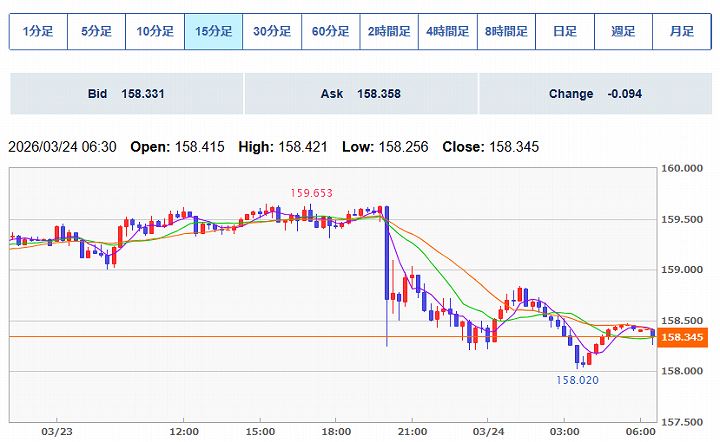Open the 月足 monthly chart
Screen dimensions: 720x442
pos(681,31)
